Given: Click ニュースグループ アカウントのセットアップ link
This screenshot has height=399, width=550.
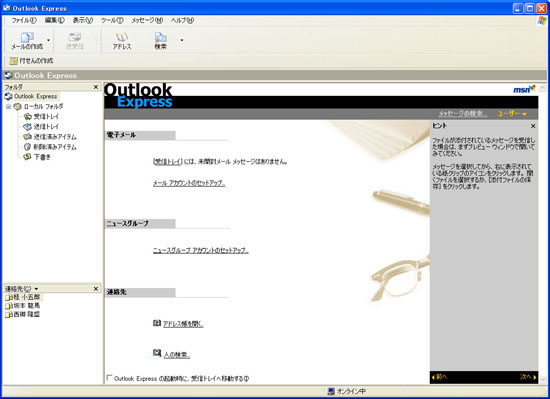Looking at the screenshot, I should pyautogui.click(x=200, y=250).
